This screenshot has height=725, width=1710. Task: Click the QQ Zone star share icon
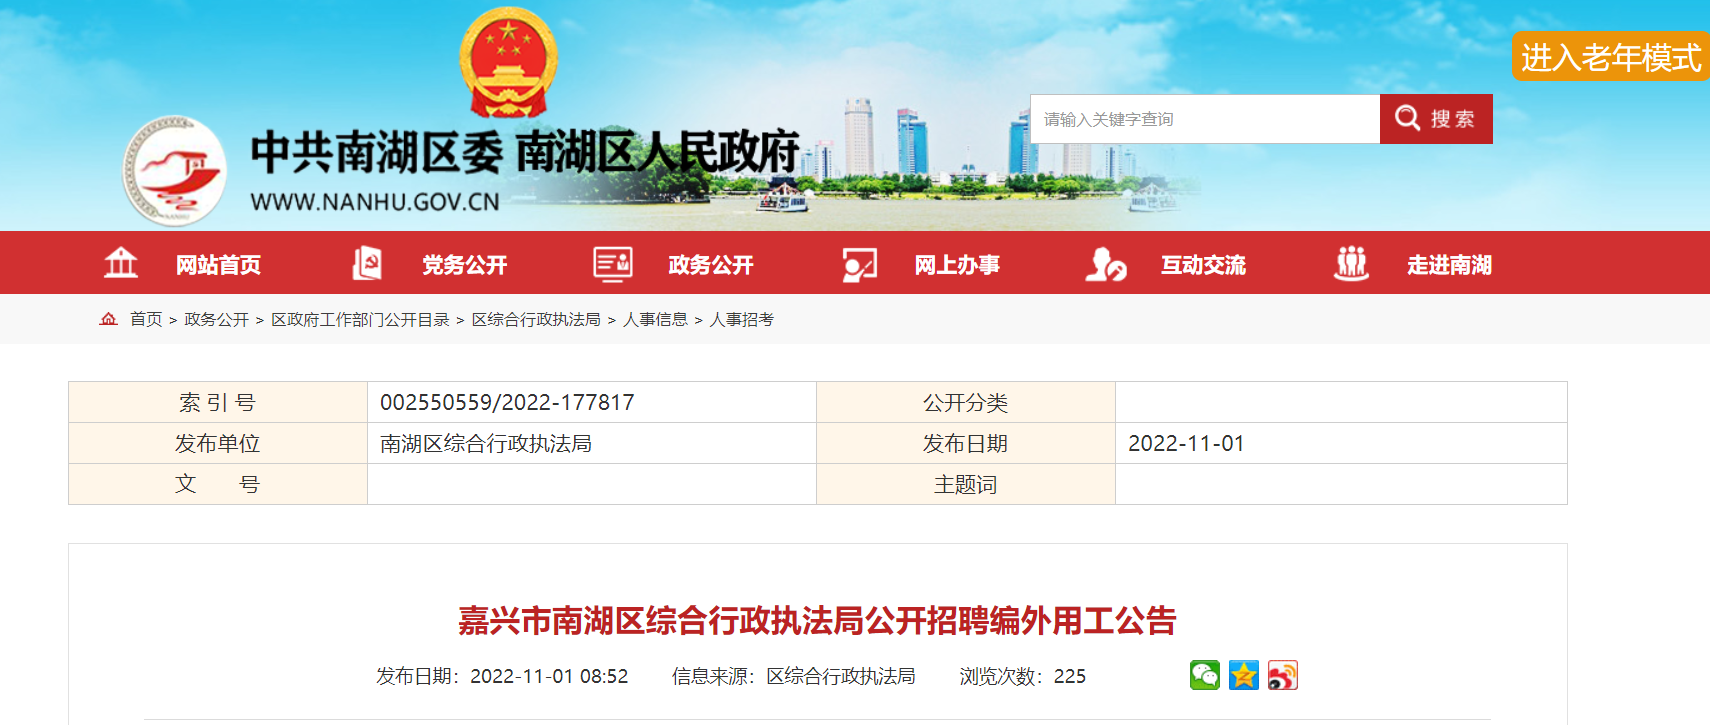(1244, 676)
